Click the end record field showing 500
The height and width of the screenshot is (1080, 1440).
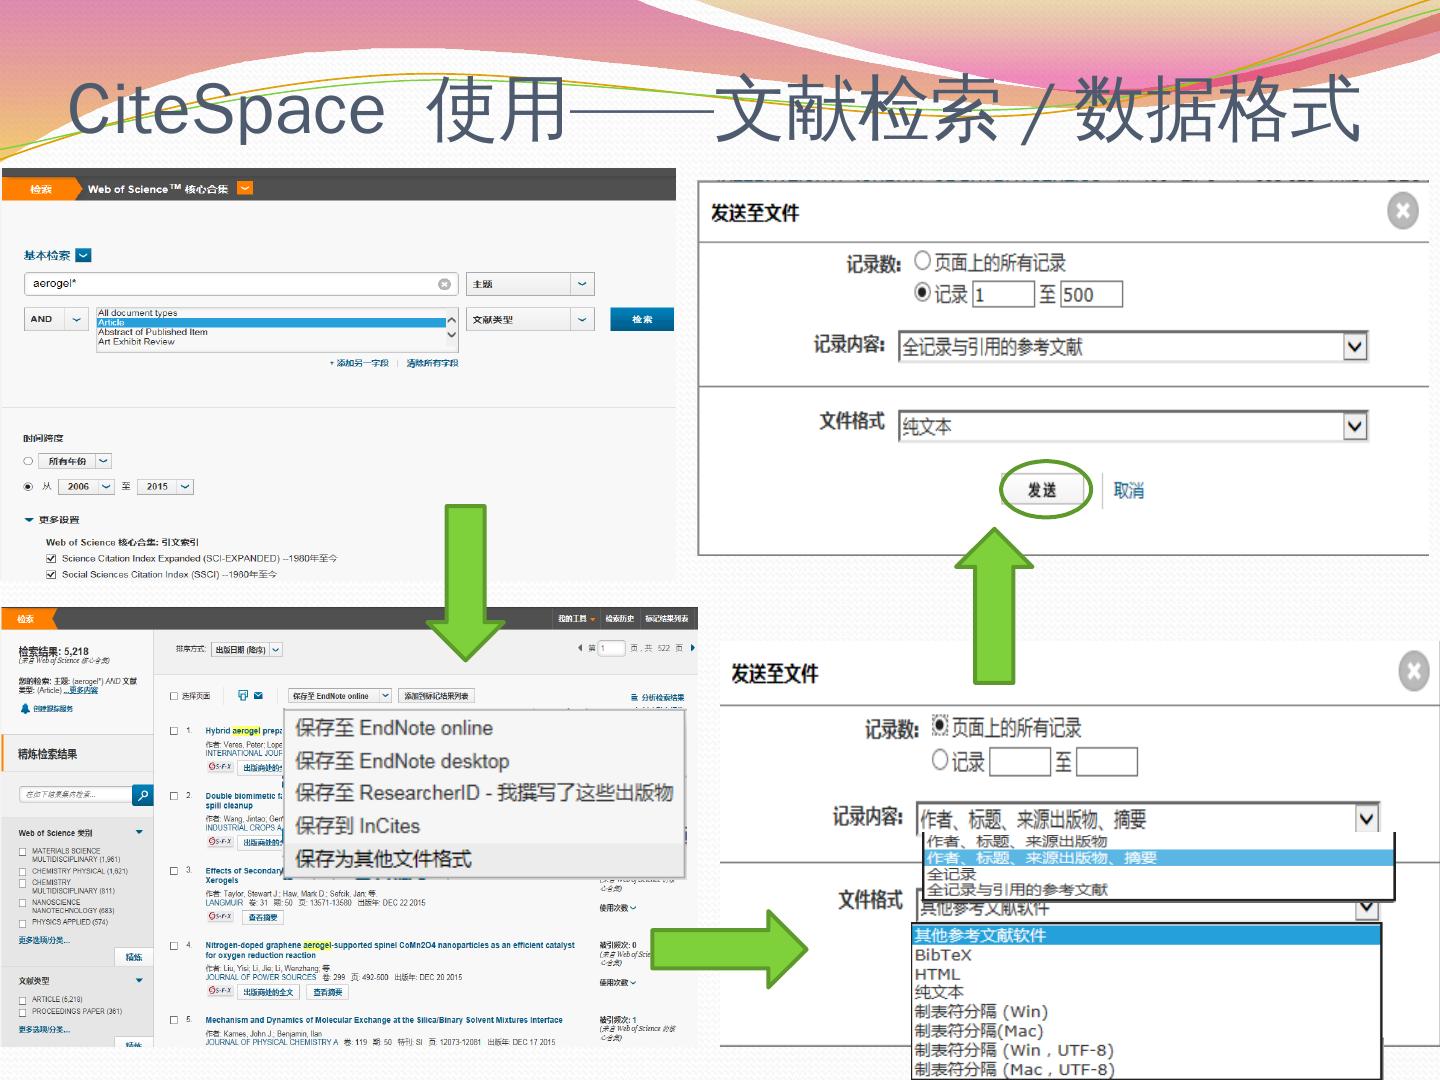point(1091,294)
